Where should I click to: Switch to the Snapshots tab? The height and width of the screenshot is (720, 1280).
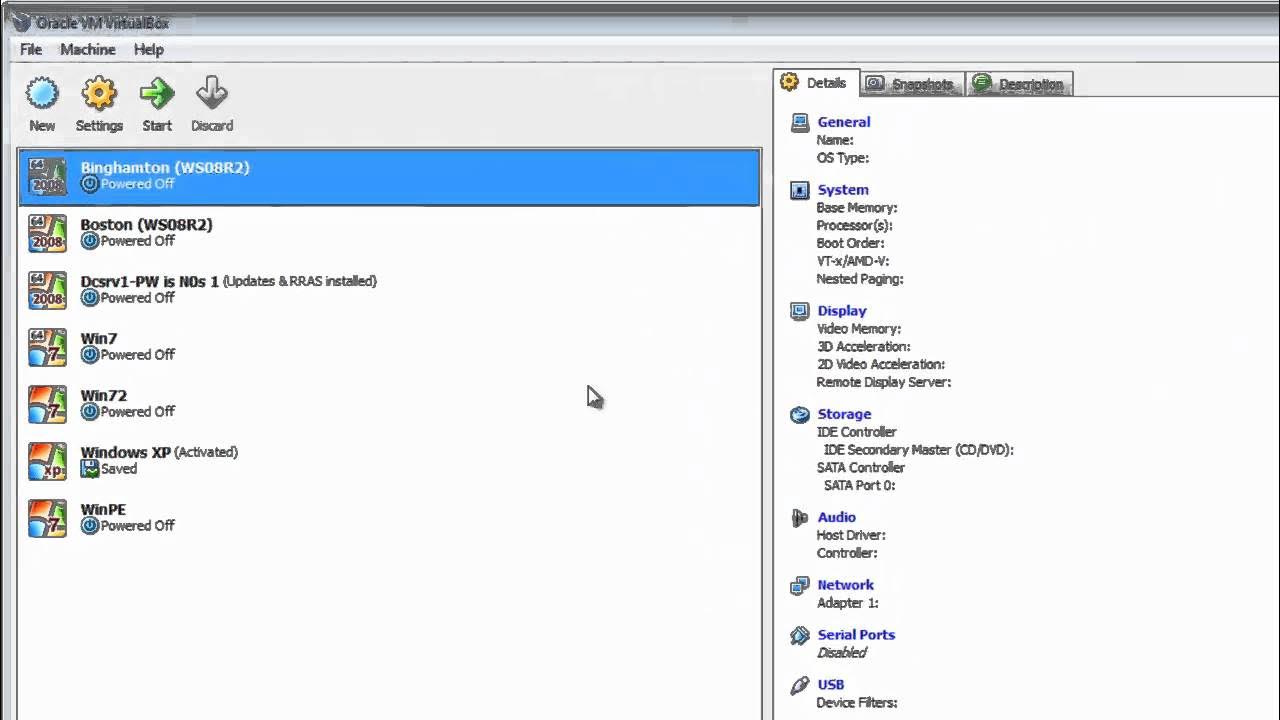(x=911, y=84)
